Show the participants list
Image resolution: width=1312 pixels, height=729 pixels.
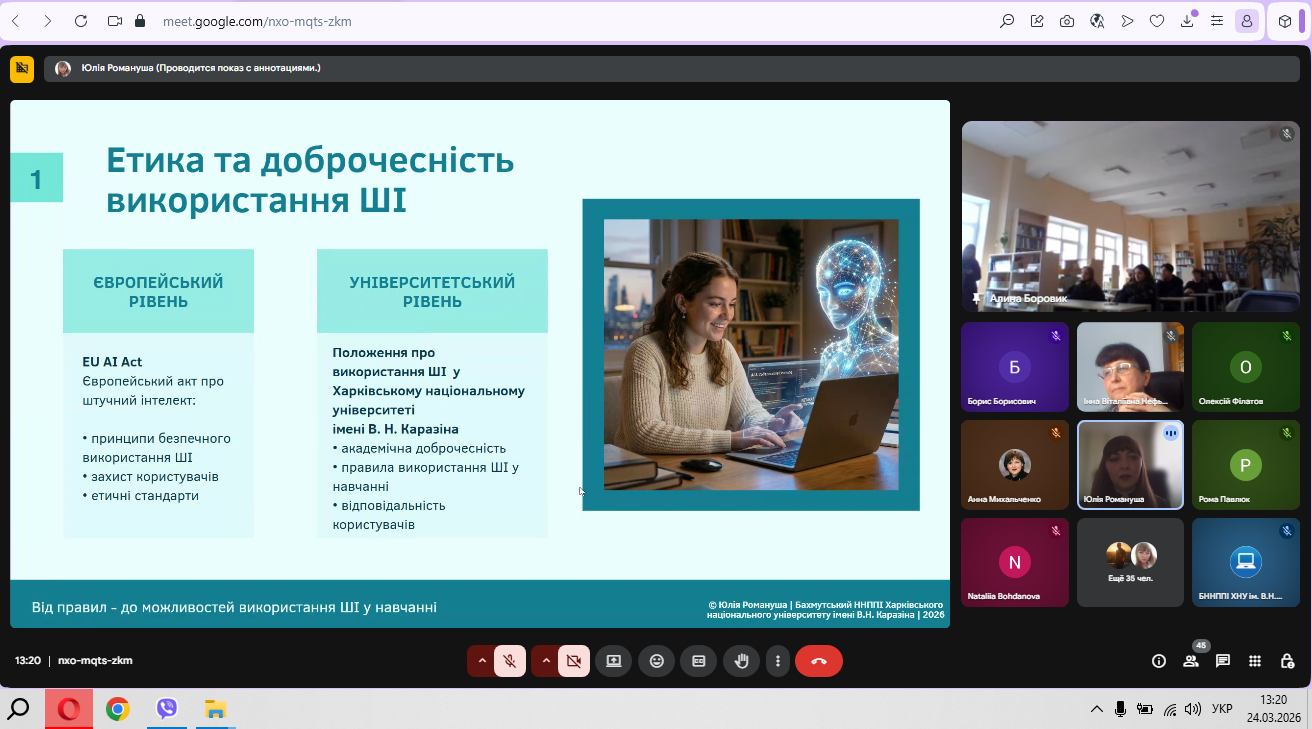[1190, 661]
